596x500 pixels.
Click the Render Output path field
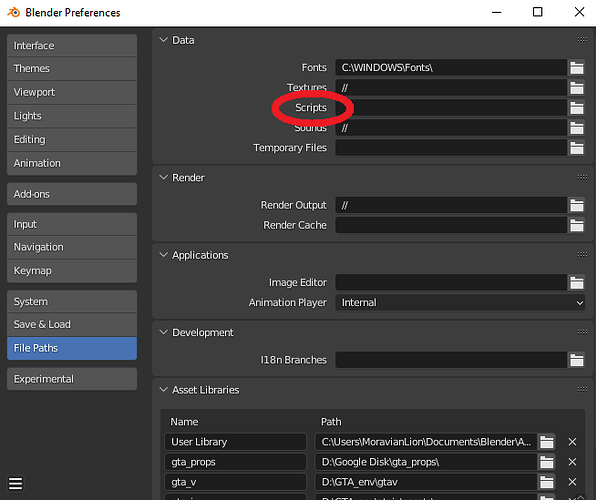pyautogui.click(x=451, y=205)
